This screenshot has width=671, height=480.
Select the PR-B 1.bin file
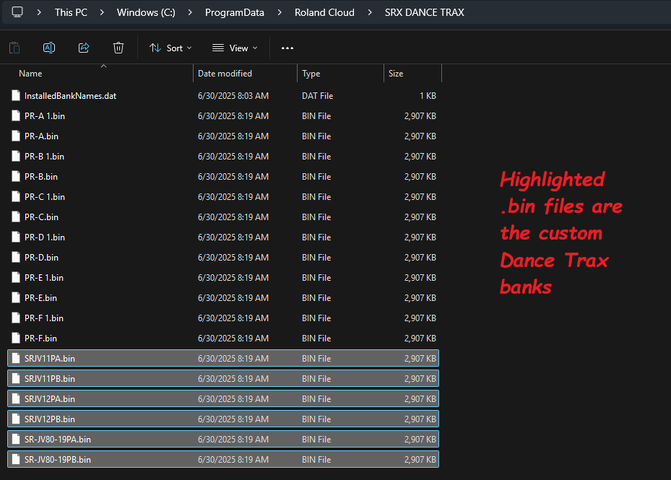coord(223,156)
